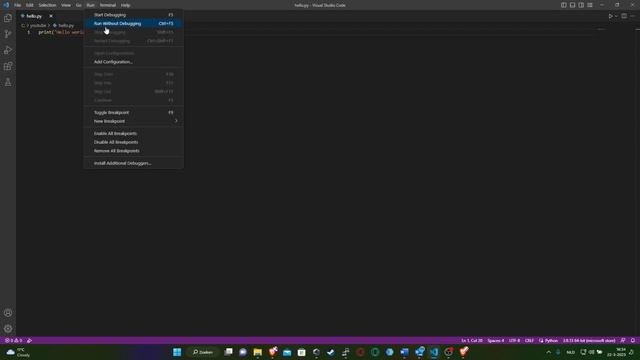Click the Run Python File play button

pos(610,16)
